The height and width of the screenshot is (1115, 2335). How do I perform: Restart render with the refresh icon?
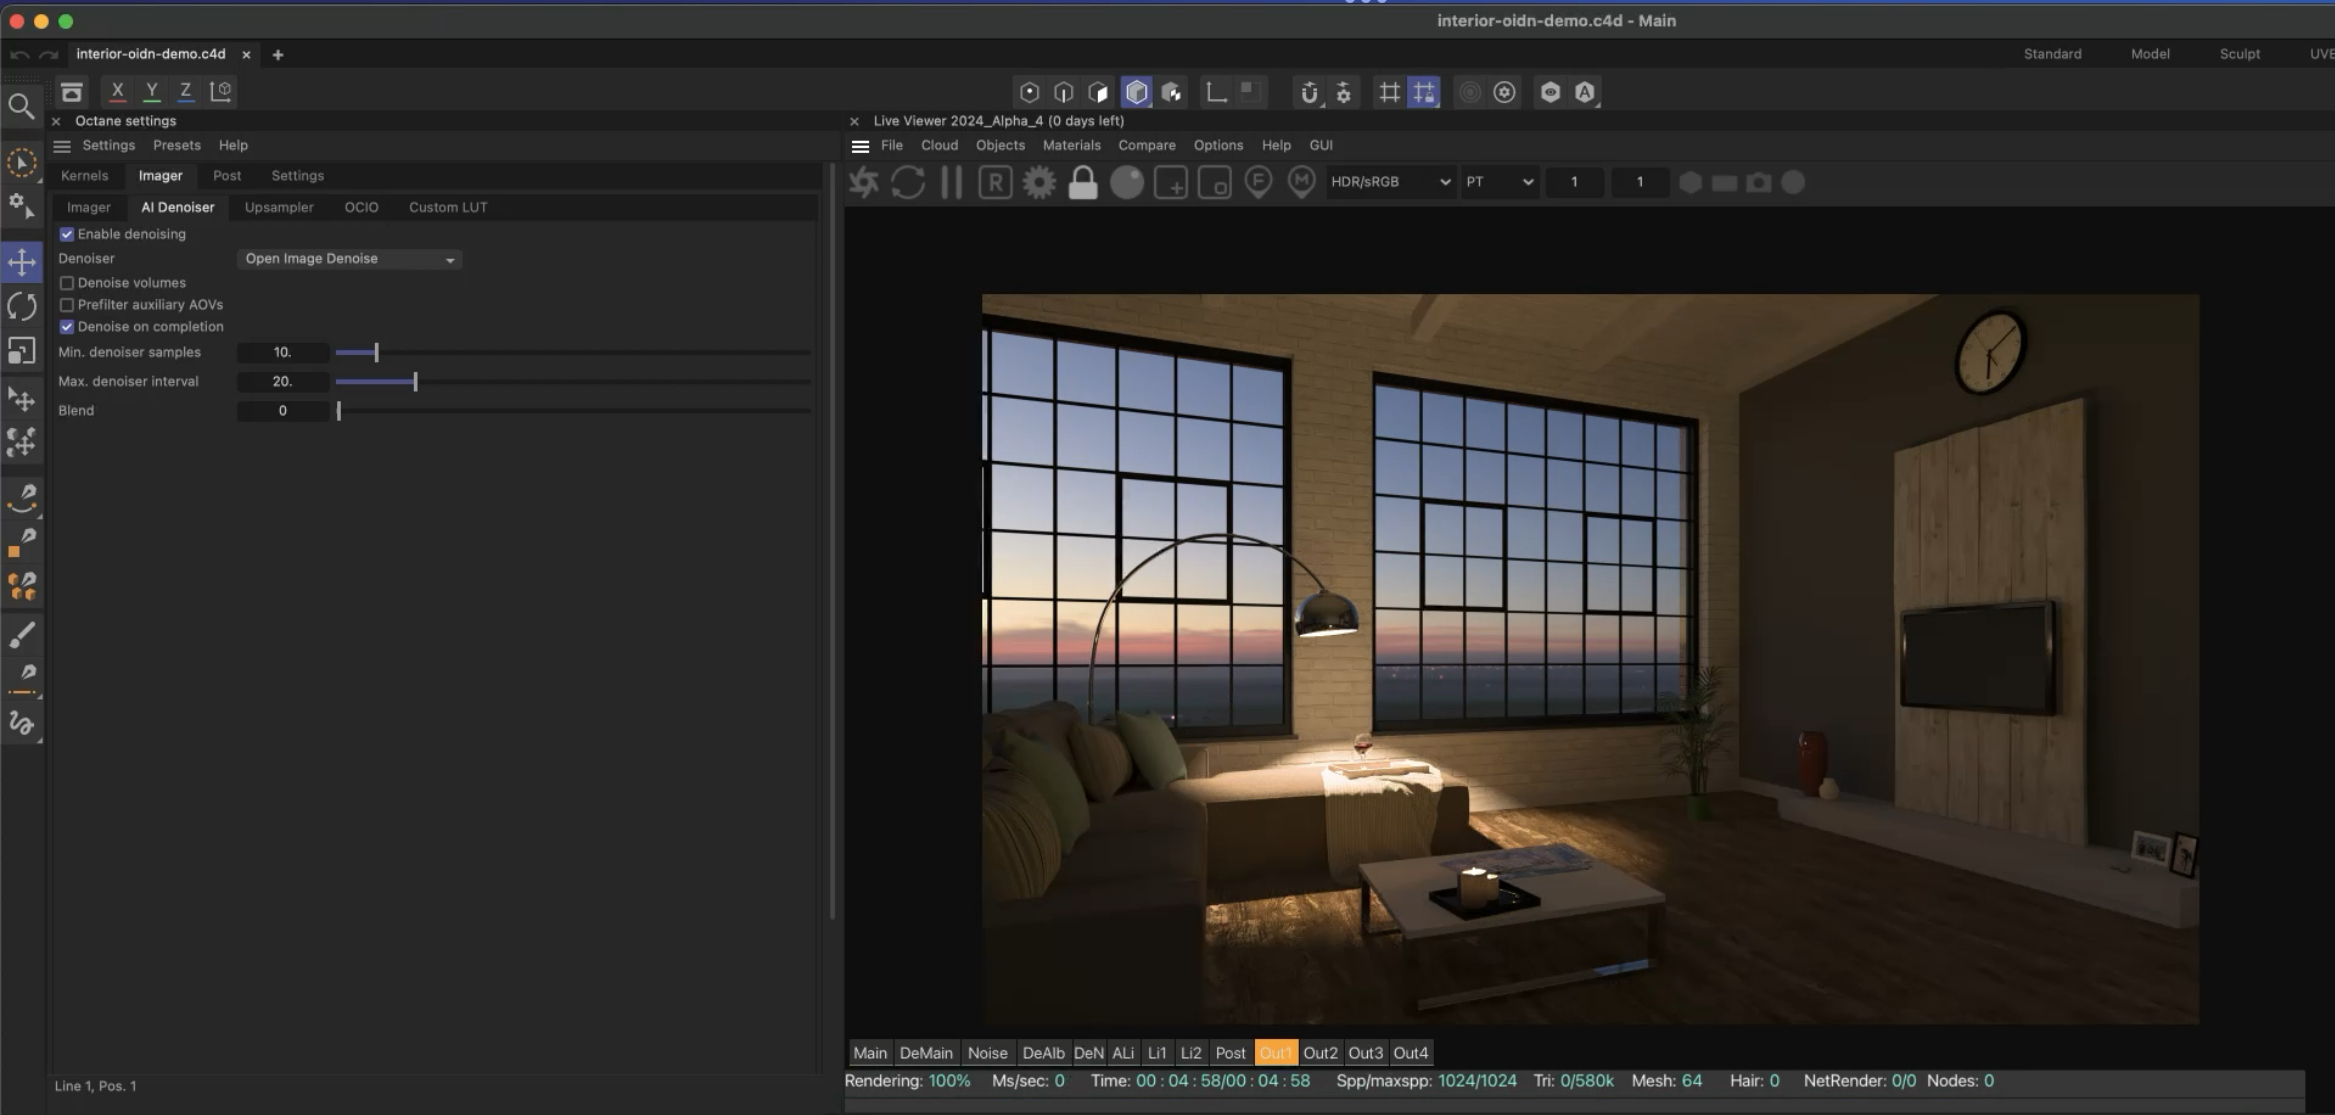tap(907, 183)
